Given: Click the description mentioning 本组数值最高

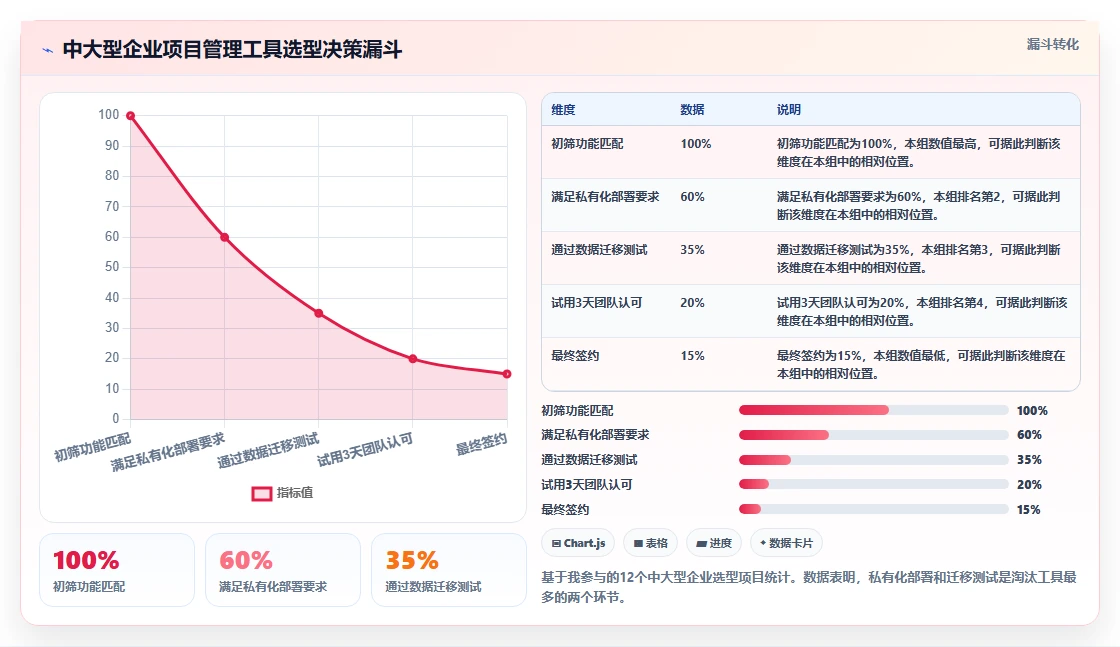Looking at the screenshot, I should [919, 152].
